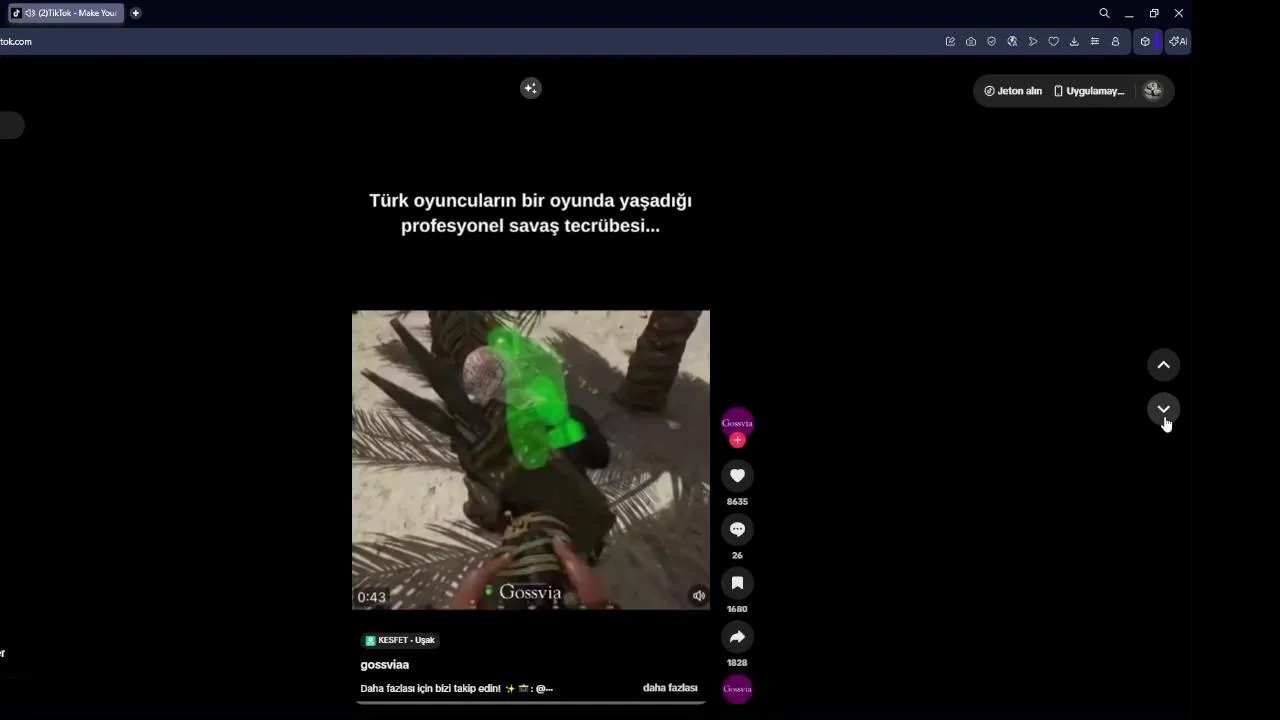Open the browser account profile icon
The image size is (1280, 720).
[x=1115, y=41]
